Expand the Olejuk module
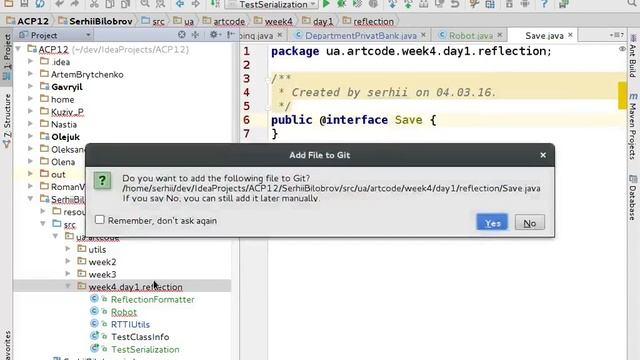 point(30,136)
